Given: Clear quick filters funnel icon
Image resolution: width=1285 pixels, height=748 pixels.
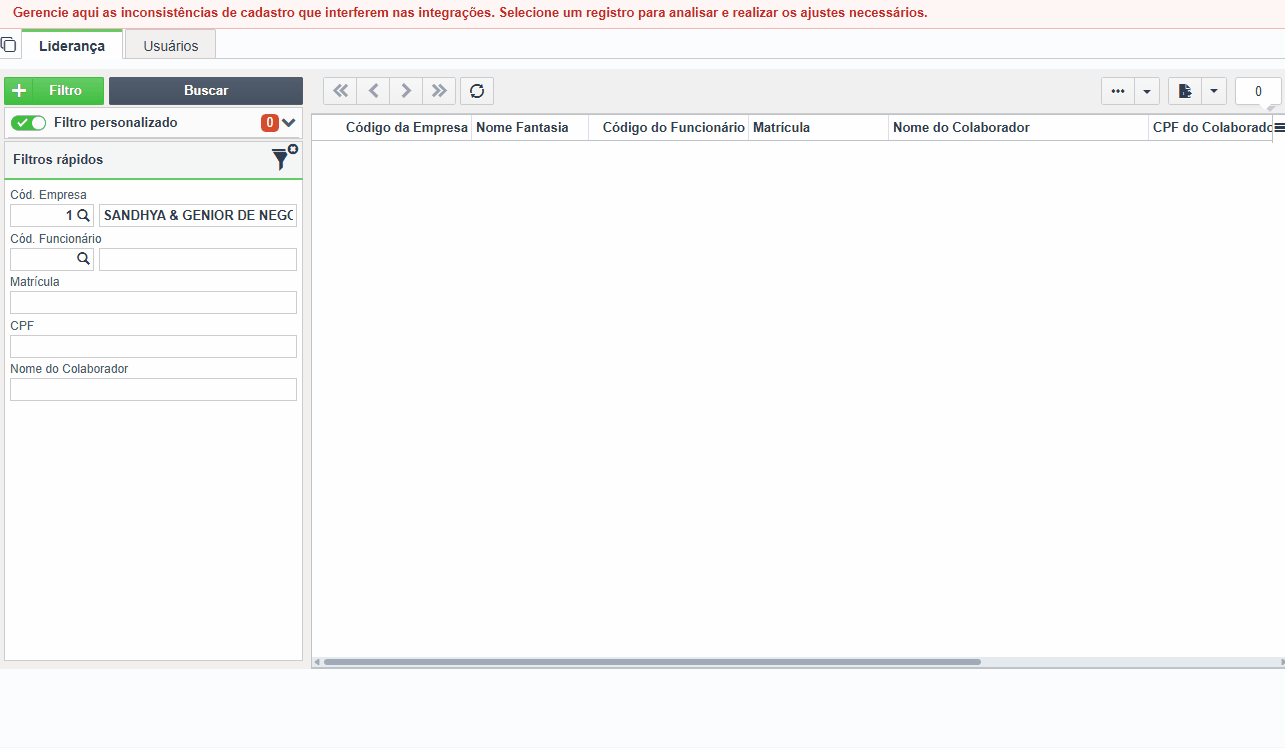Looking at the screenshot, I should [284, 157].
